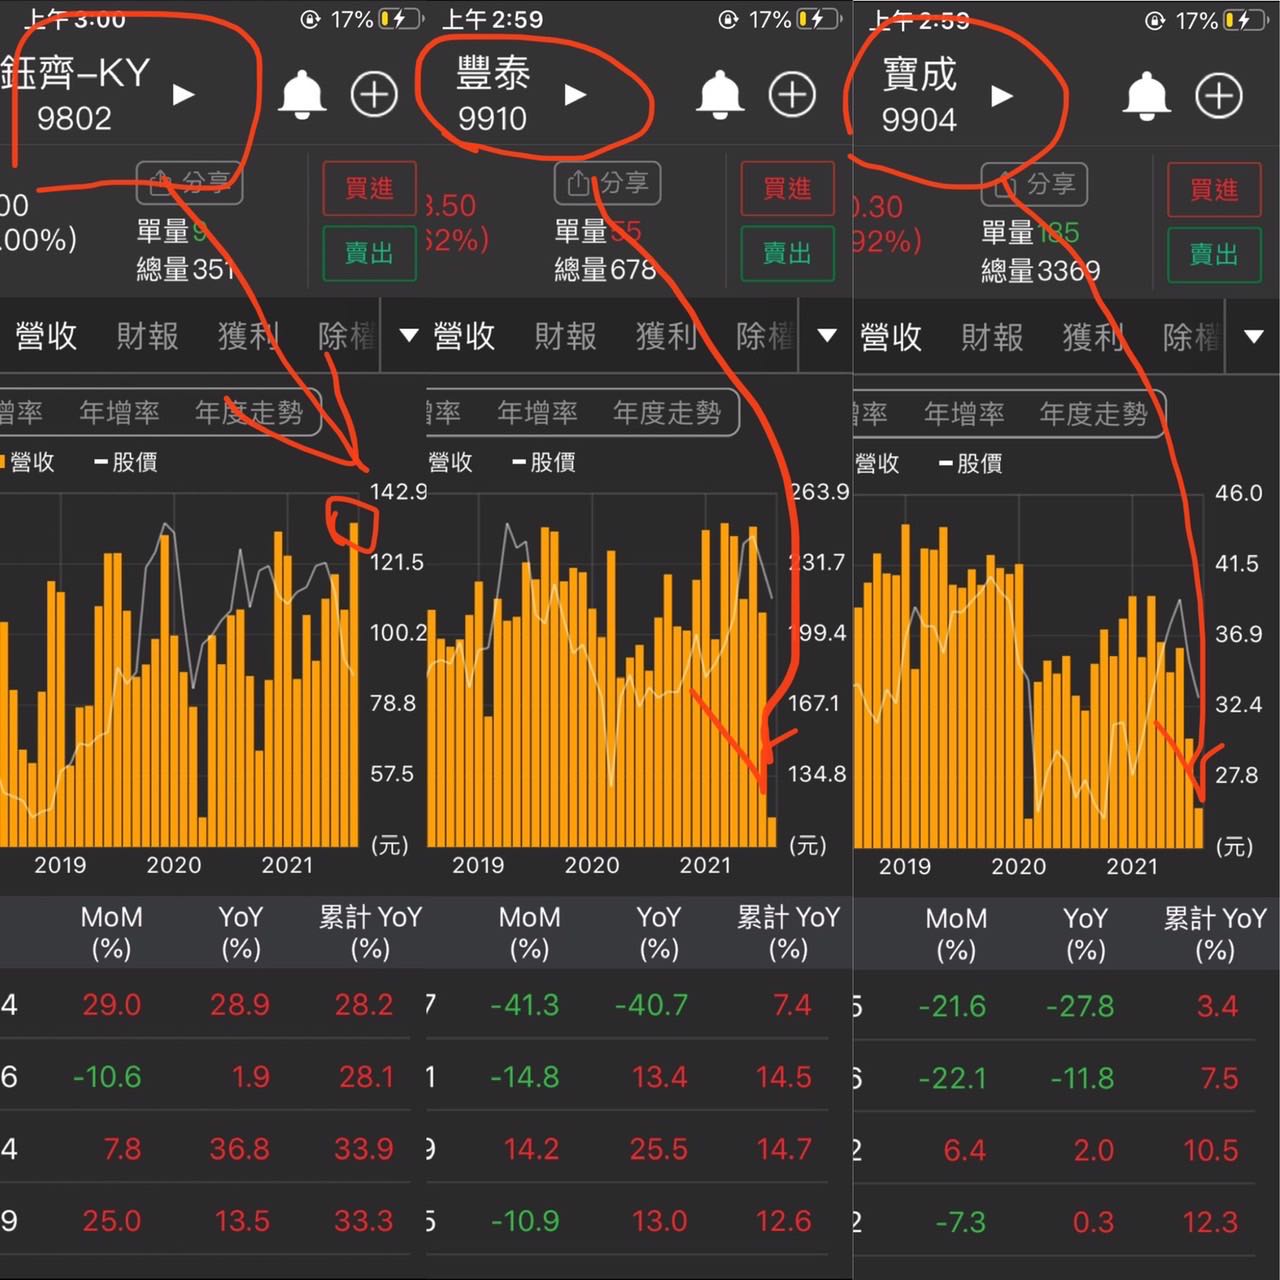Tap the bell alert icon for 鈺齊-KY 9802

(301, 95)
